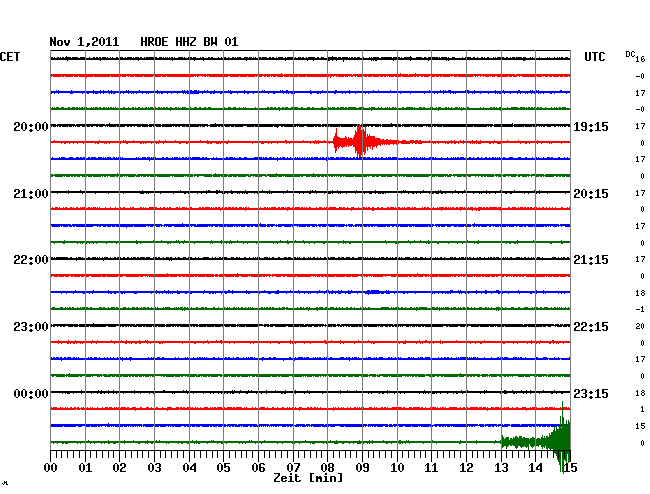
Task: Select the '23:00' CET time label
Action: point(31,327)
